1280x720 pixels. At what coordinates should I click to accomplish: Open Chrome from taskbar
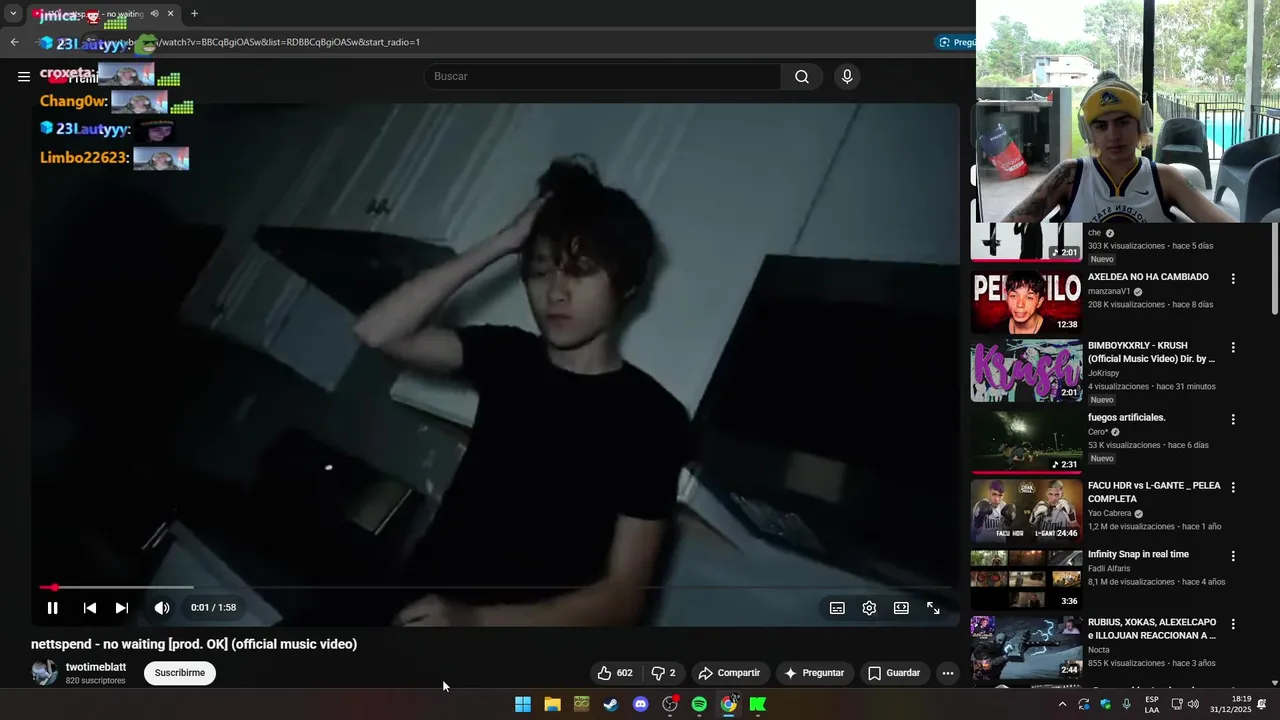729,704
